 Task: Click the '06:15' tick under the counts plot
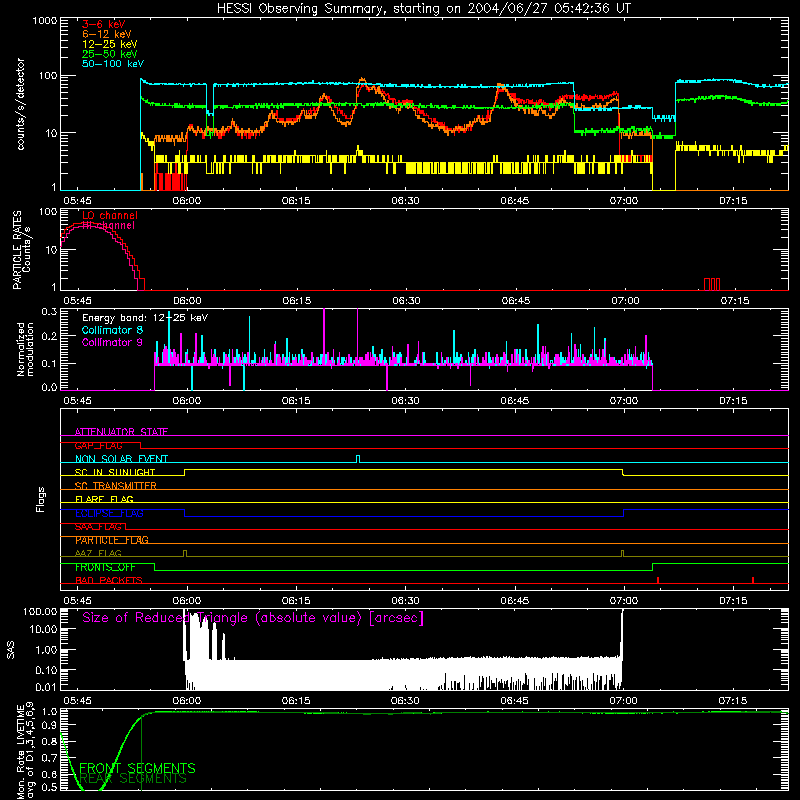[296, 201]
